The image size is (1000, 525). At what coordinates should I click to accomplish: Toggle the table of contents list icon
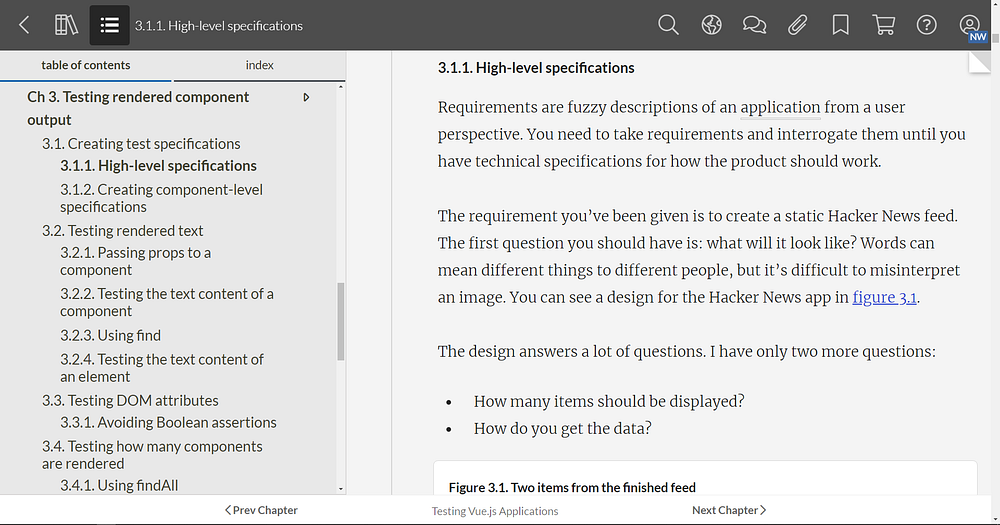[x=110, y=25]
